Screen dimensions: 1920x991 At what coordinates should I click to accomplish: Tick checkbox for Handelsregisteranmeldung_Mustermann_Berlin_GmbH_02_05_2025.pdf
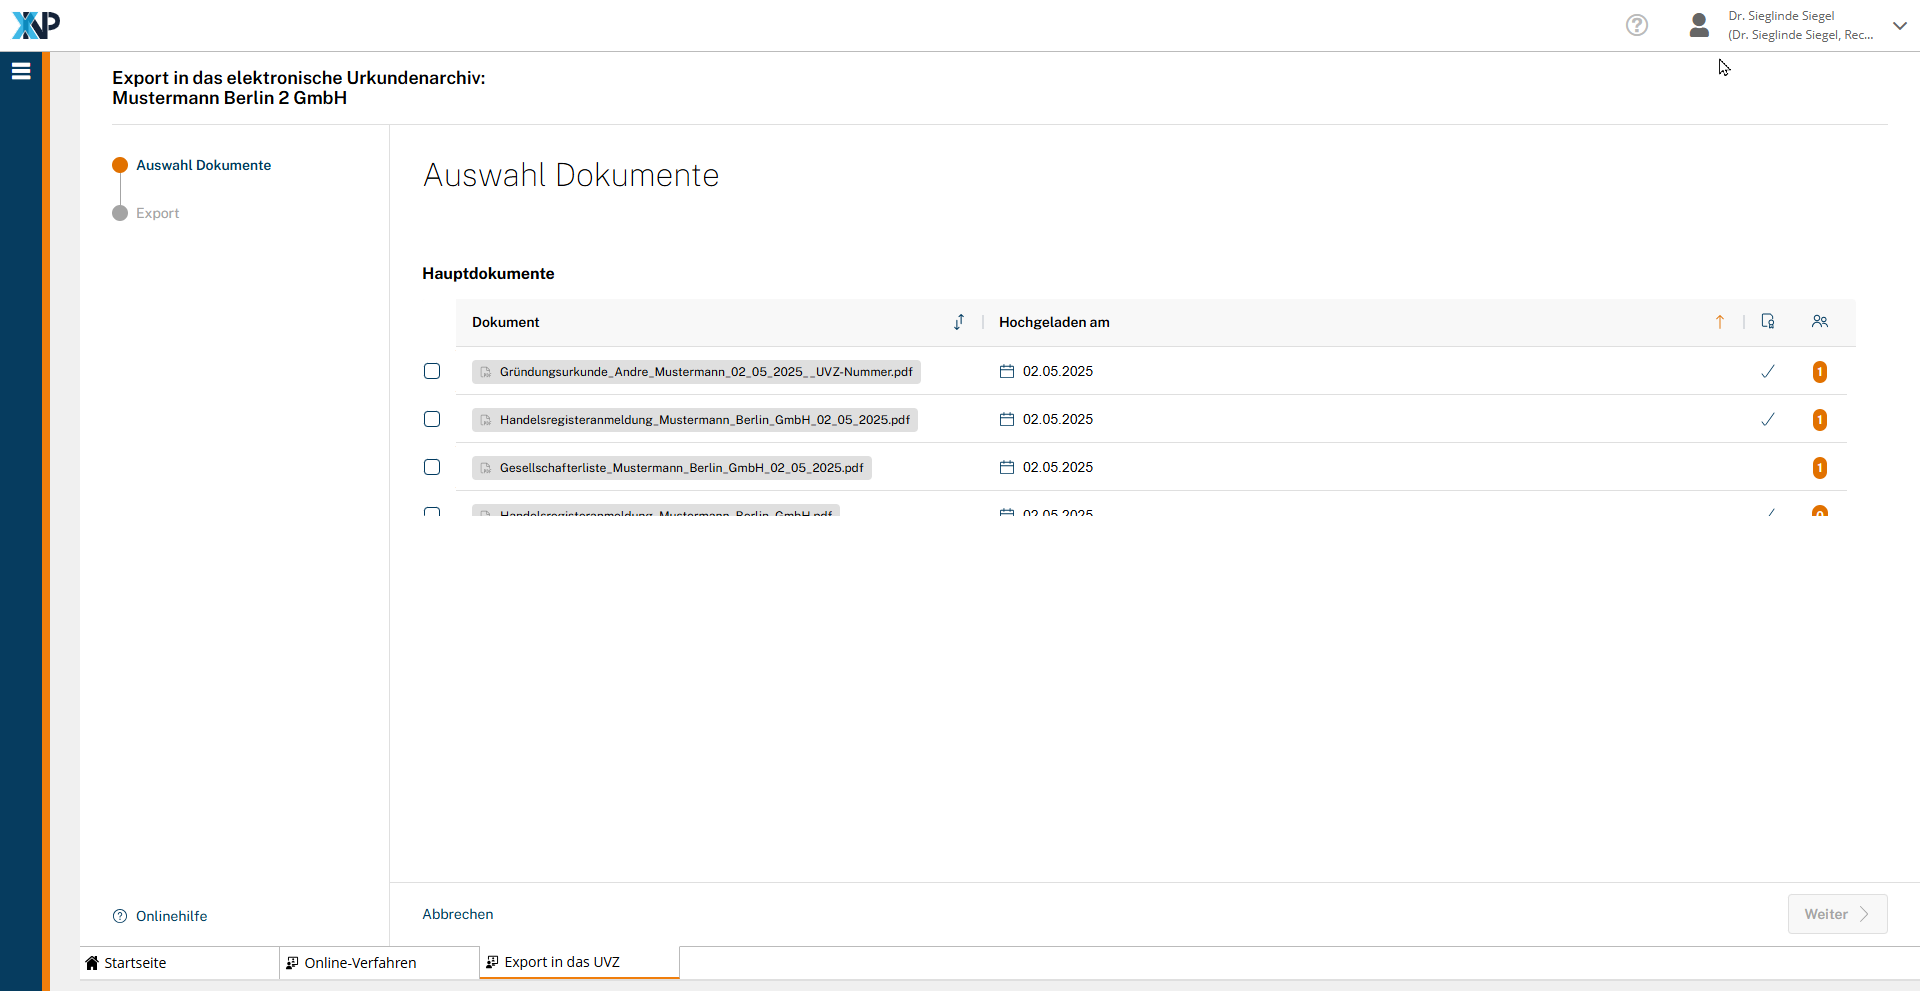[x=432, y=419]
